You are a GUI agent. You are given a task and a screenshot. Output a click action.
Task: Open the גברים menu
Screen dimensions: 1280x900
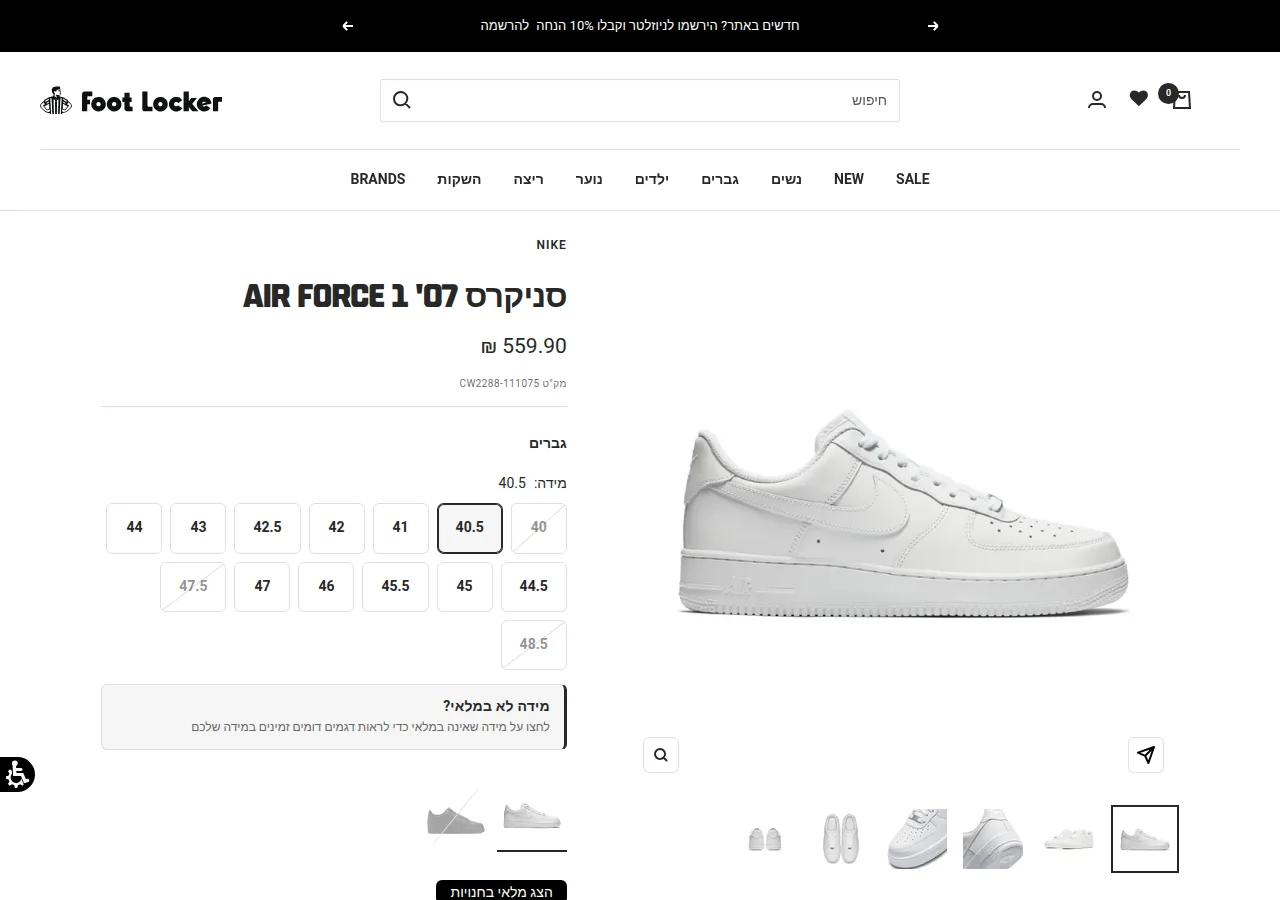[x=720, y=179]
